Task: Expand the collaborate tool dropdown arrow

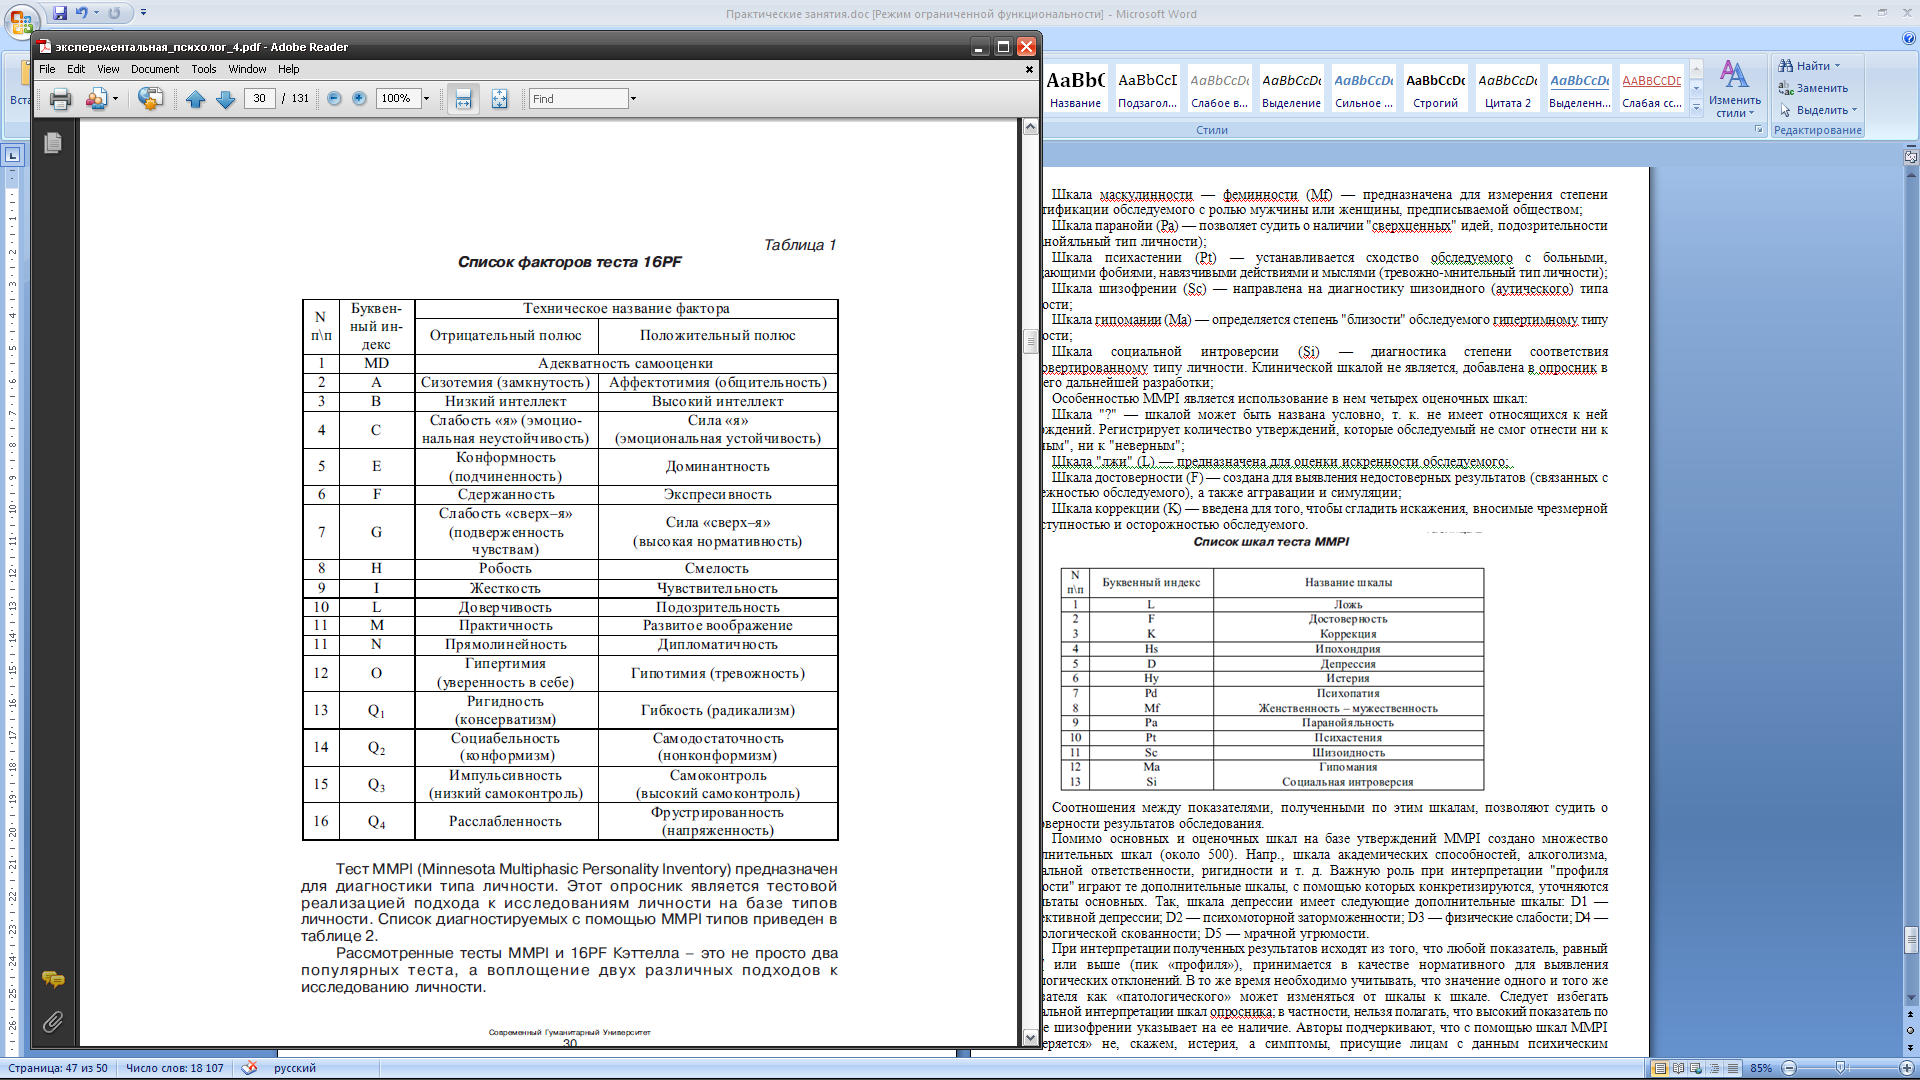Action: 115,99
